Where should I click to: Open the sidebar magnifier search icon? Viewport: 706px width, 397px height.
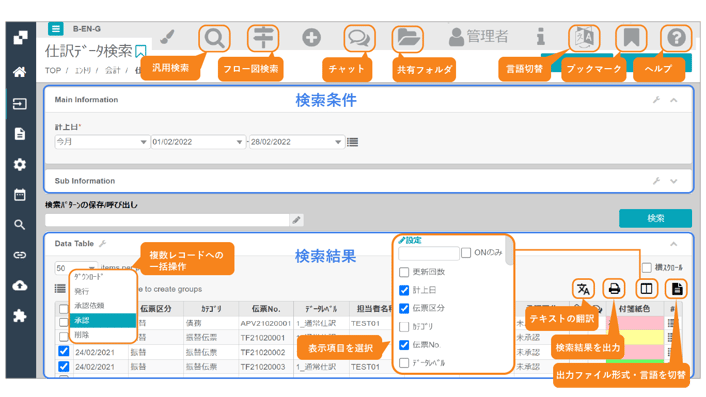point(20,225)
